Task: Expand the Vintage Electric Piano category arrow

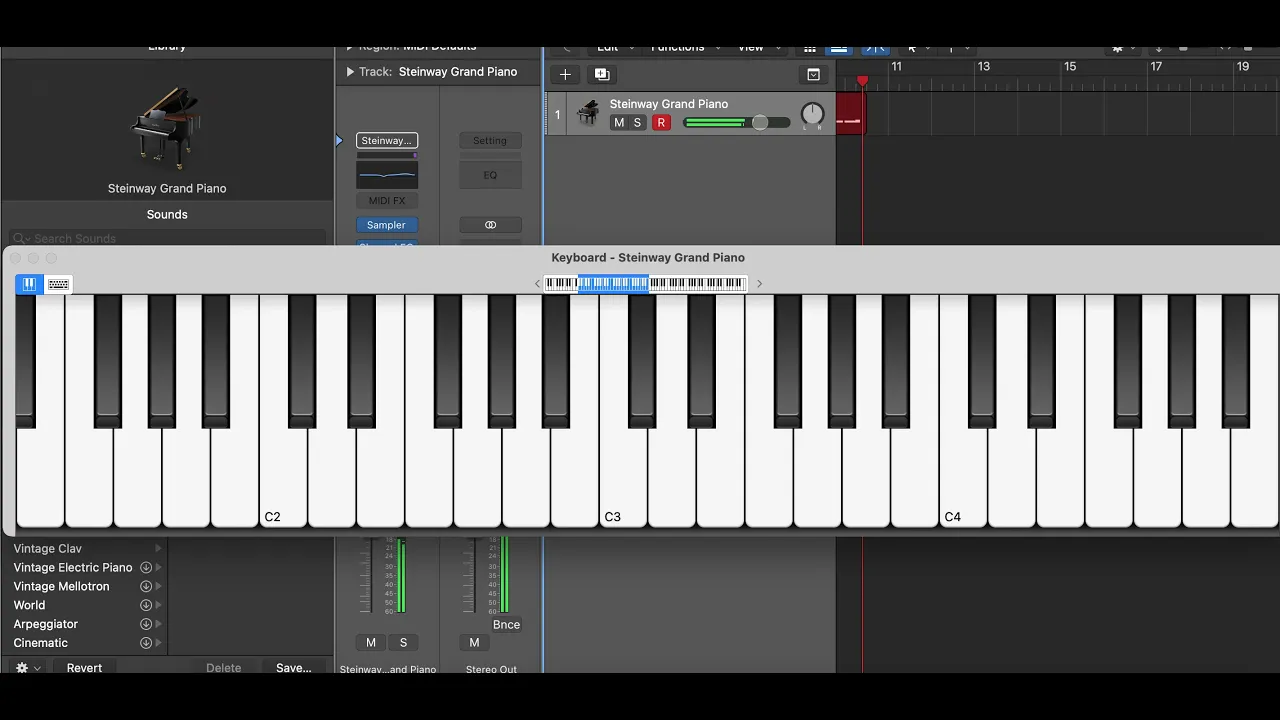Action: click(x=158, y=567)
